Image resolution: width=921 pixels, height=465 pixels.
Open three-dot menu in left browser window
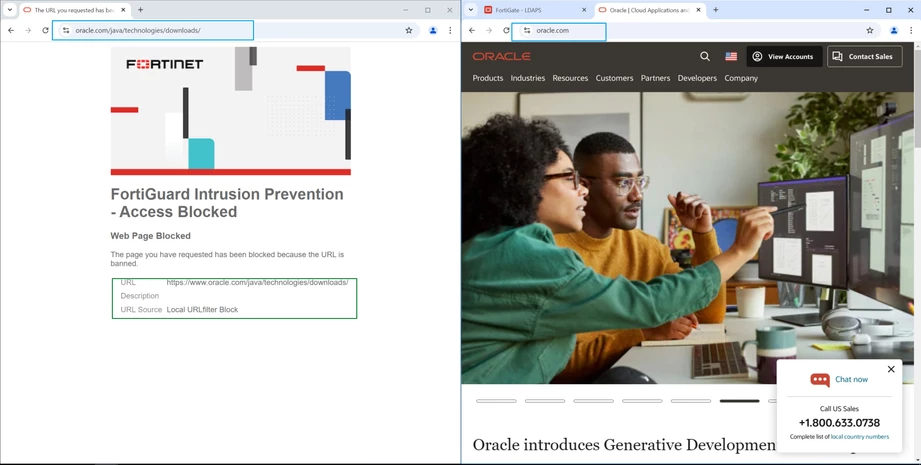(450, 31)
